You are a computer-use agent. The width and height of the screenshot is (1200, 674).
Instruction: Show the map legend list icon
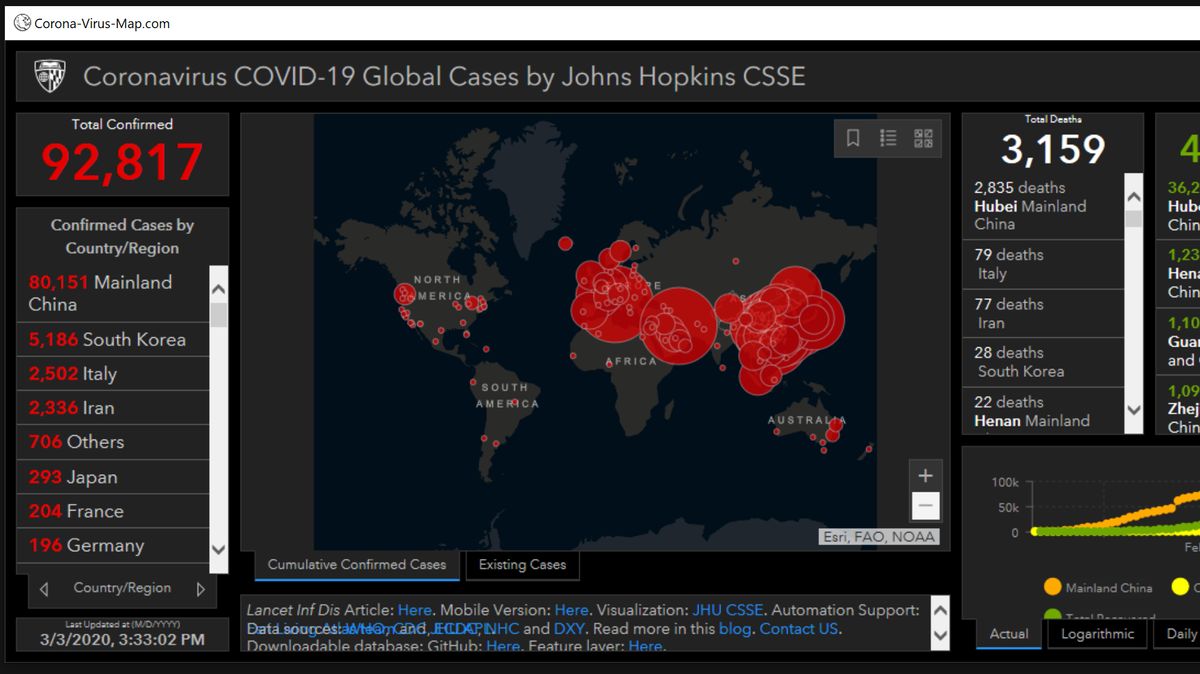888,139
